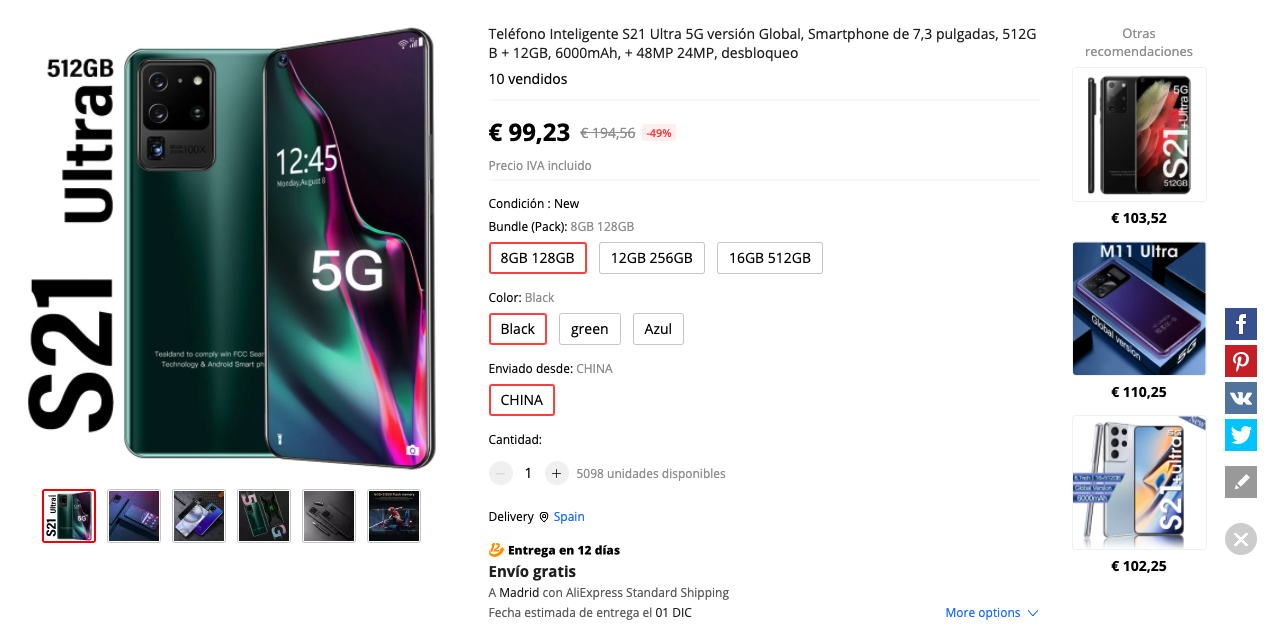Increase quantity with plus button
This screenshot has width=1282, height=633.
point(557,473)
